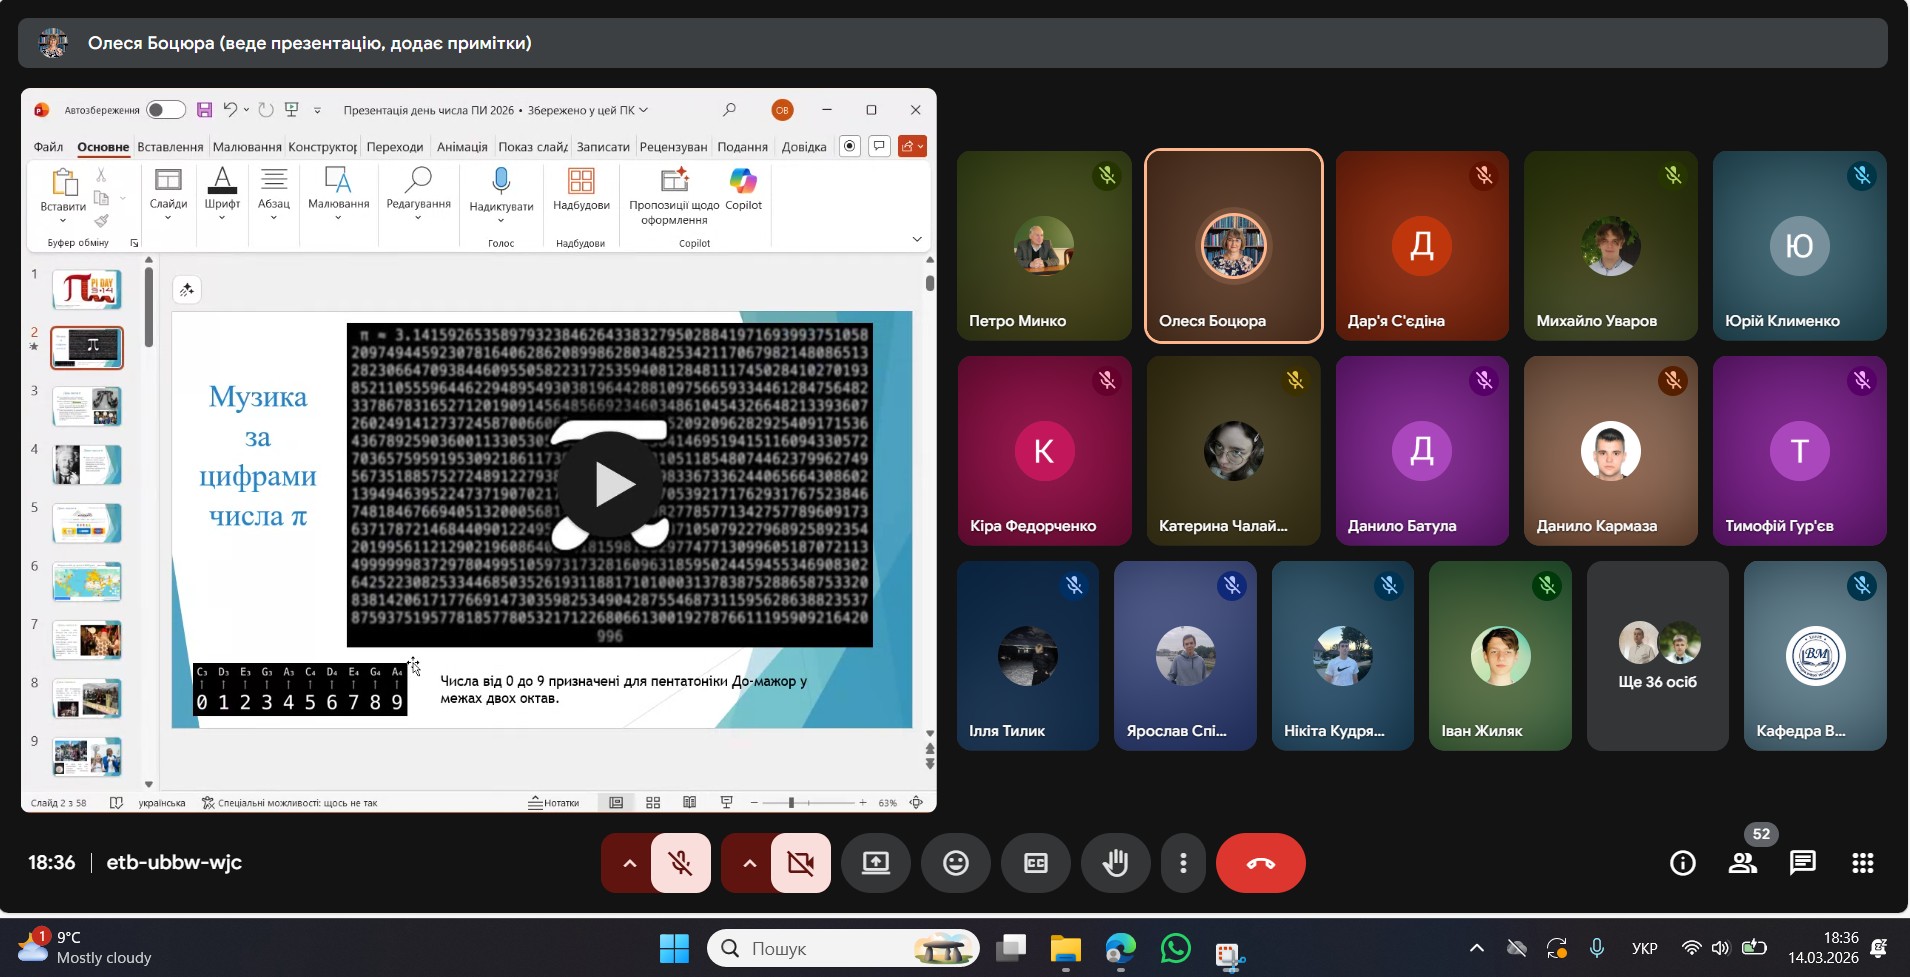The height and width of the screenshot is (977, 1910).
Task: Toggle the Автозбереження switch
Action: click(x=165, y=110)
